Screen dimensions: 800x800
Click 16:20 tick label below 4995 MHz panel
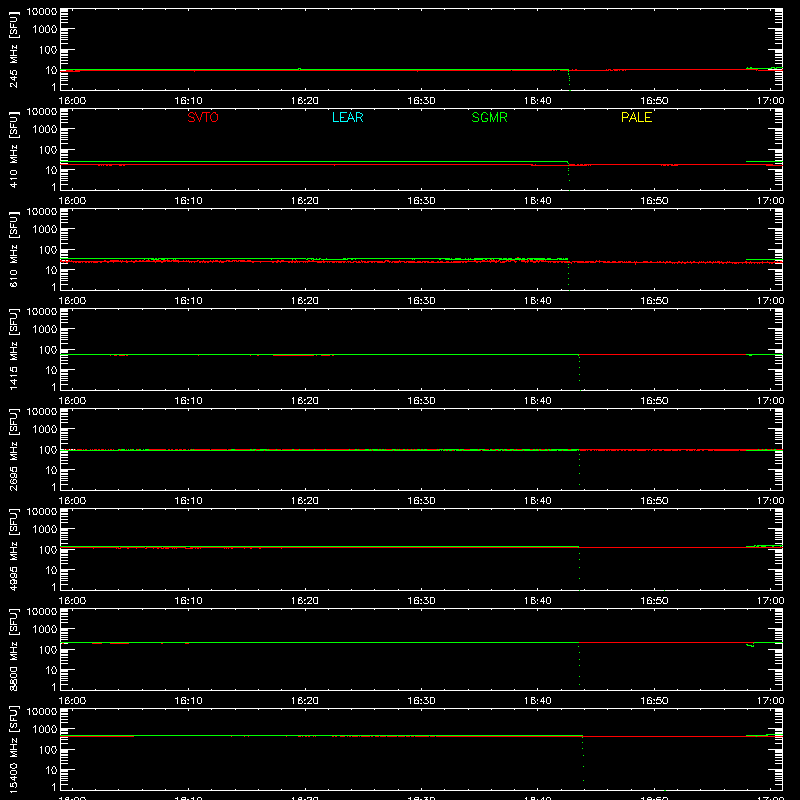coord(305,601)
